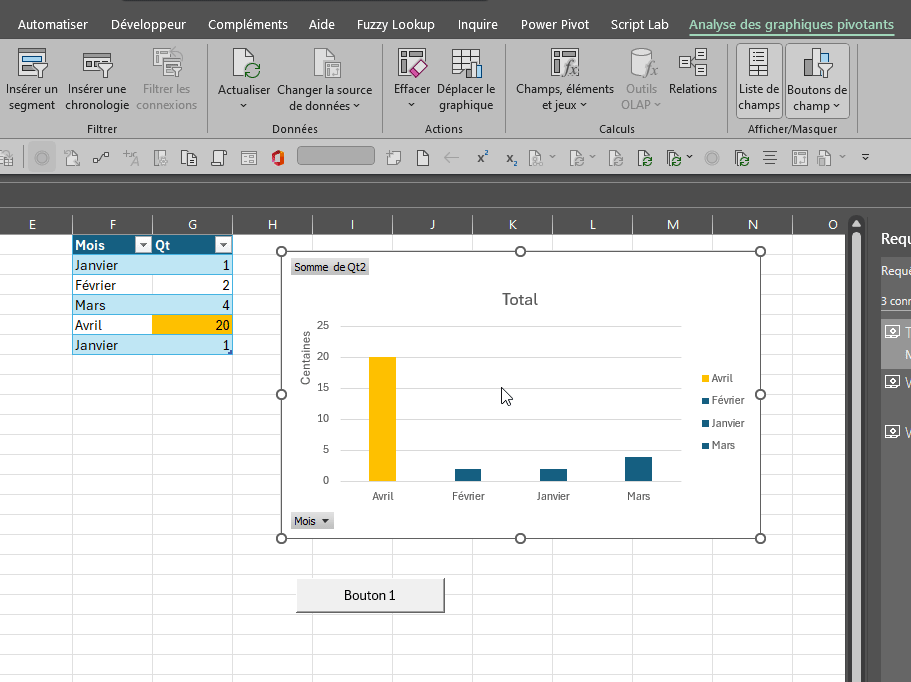Click the Insérer un segment icon
This screenshot has width=911, height=682.
click(x=31, y=63)
